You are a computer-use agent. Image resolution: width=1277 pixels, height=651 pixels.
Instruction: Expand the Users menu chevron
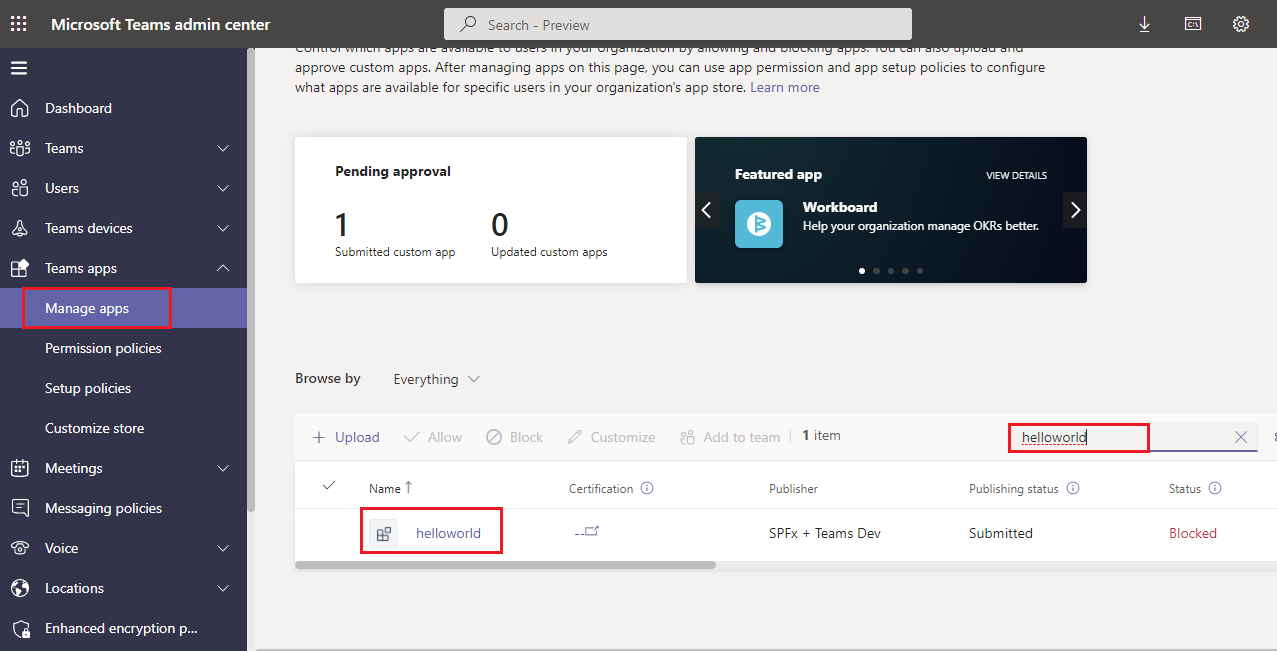pos(223,188)
